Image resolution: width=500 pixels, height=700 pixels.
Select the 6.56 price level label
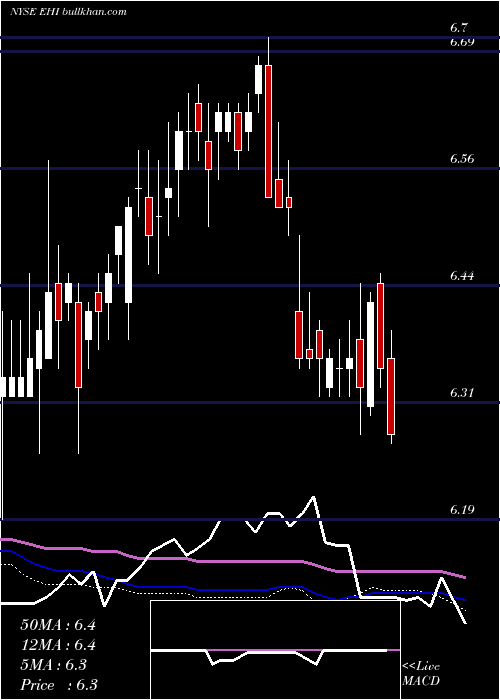[462, 158]
